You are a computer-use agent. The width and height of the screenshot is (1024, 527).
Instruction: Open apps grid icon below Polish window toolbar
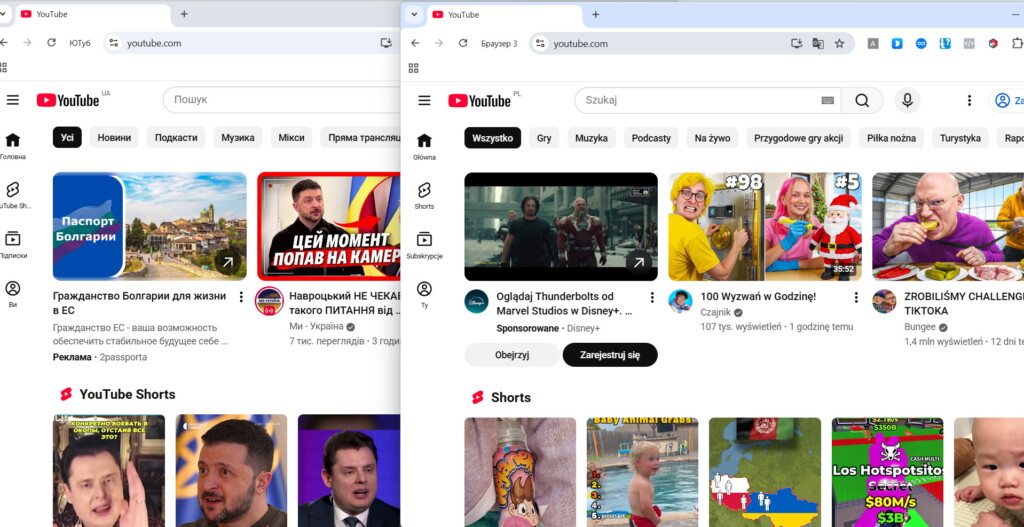[413, 68]
